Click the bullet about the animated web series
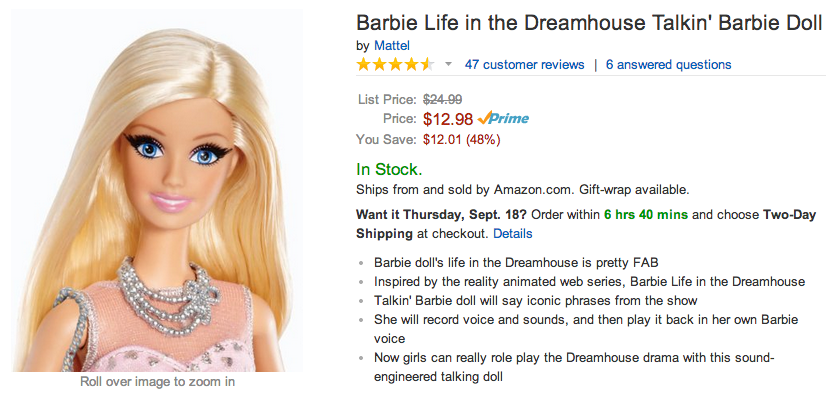Image resolution: width=828 pixels, height=393 pixels. click(x=589, y=282)
